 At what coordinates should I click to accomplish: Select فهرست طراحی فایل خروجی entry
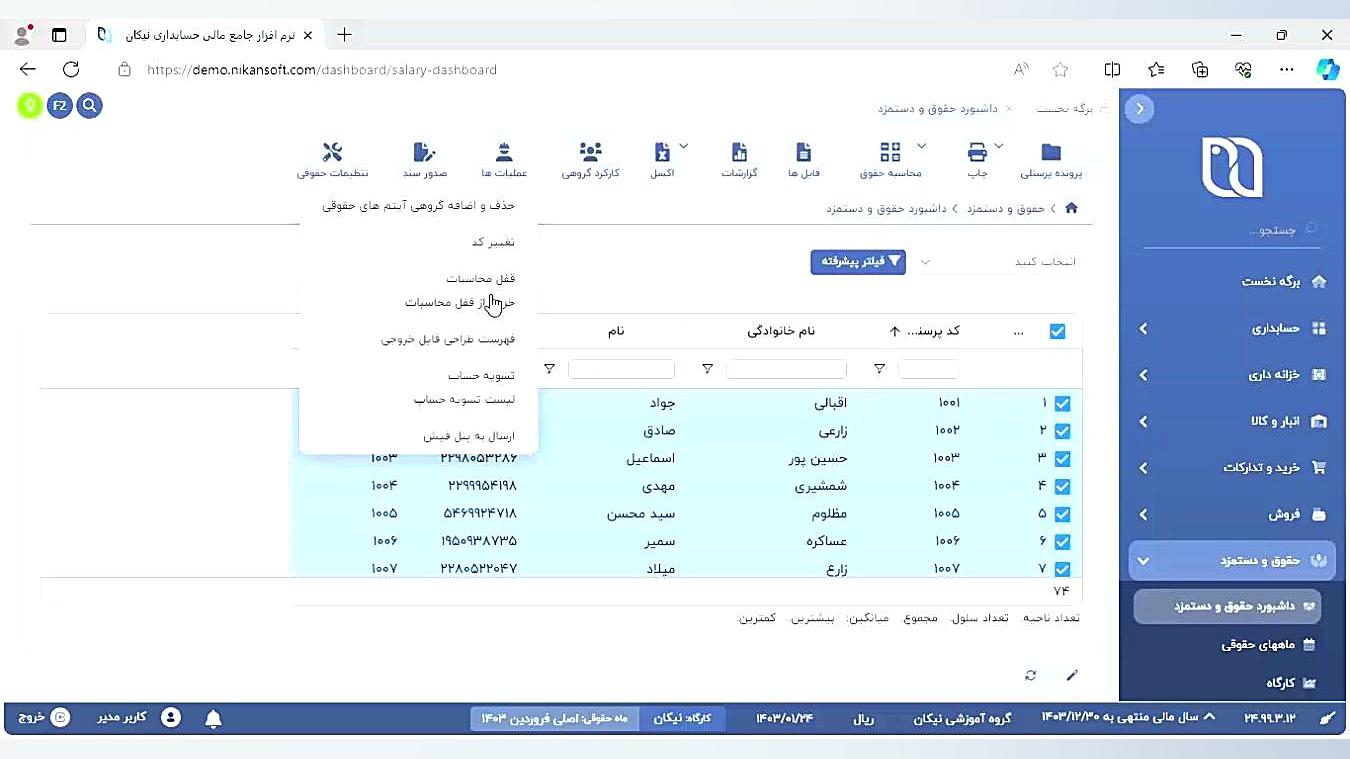point(447,339)
